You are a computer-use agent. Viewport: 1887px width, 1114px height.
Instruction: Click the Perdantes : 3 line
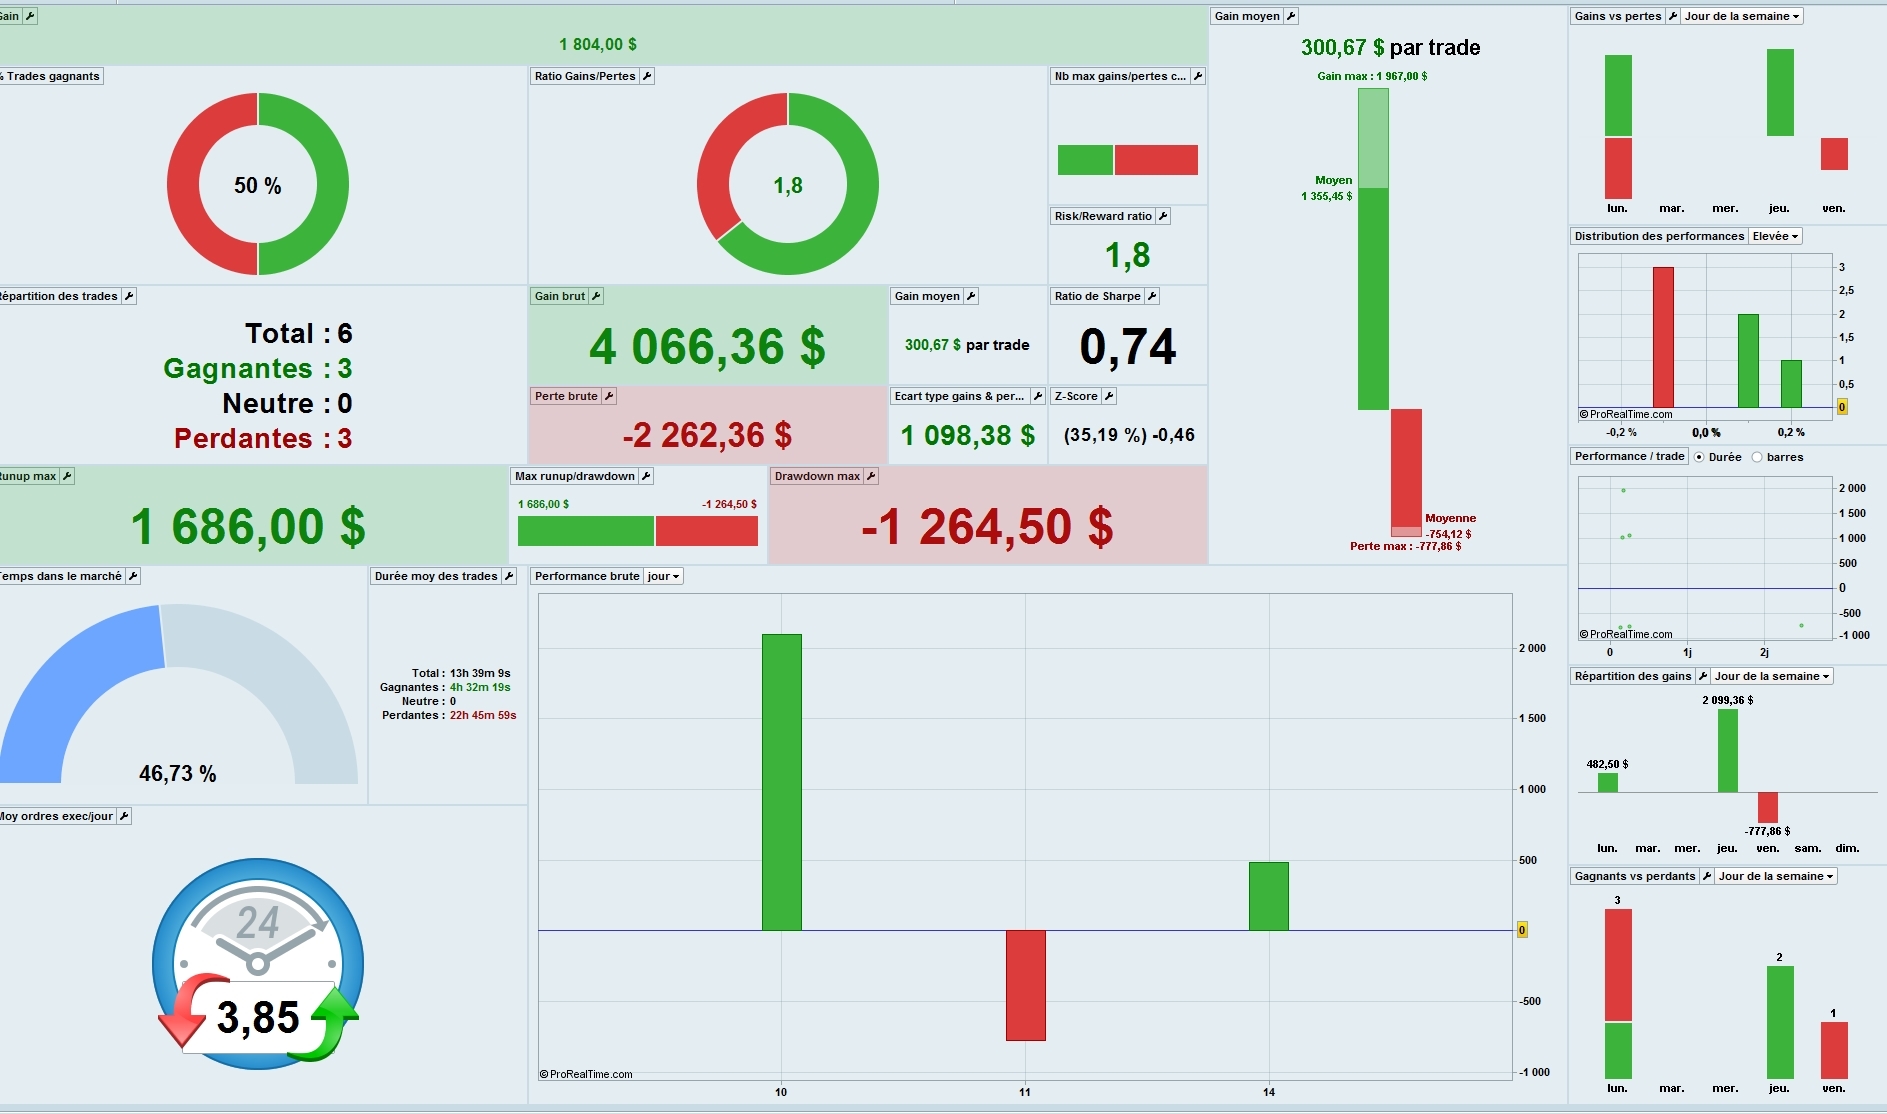click(x=263, y=438)
